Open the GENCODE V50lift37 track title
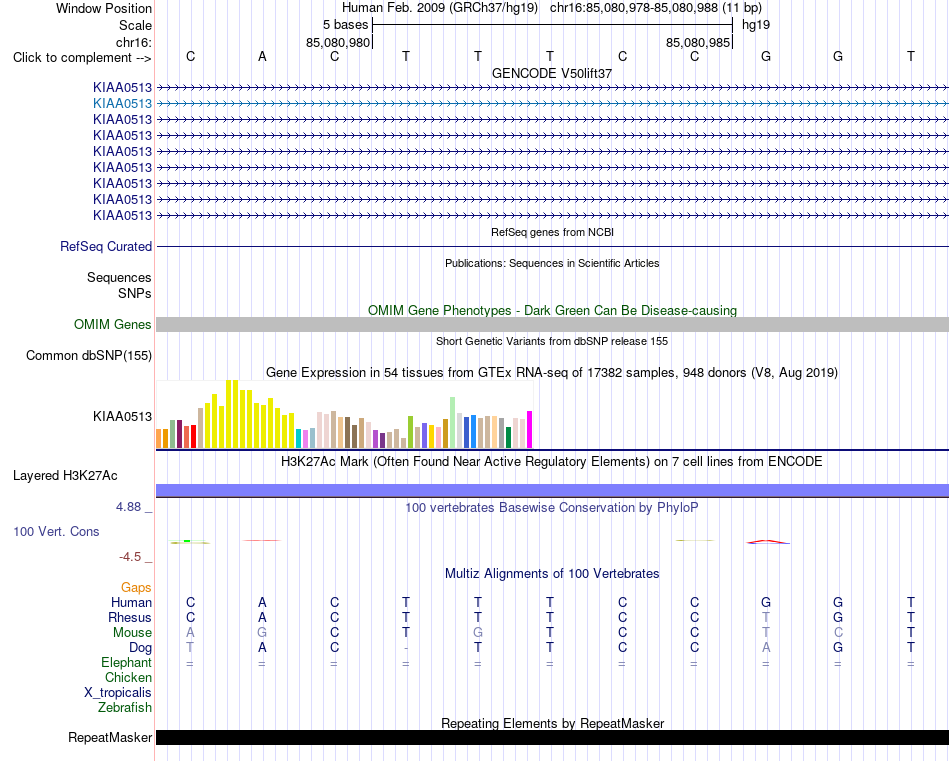 (x=551, y=73)
